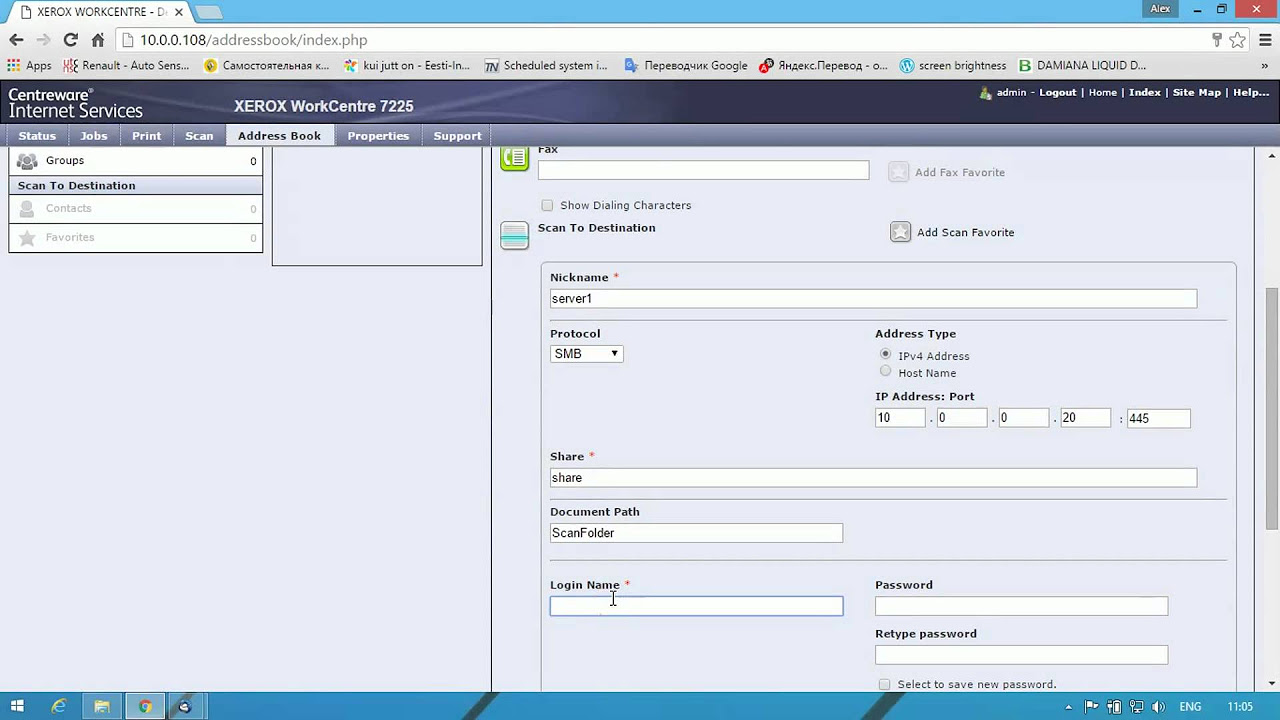Click the Share input field
Screen dimensions: 1280x720
tap(873, 478)
